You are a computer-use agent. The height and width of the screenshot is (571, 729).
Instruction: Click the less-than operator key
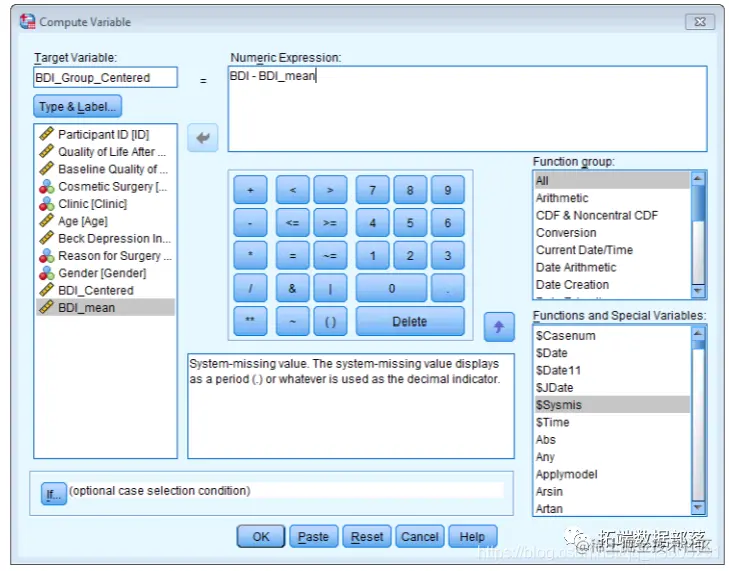(292, 190)
